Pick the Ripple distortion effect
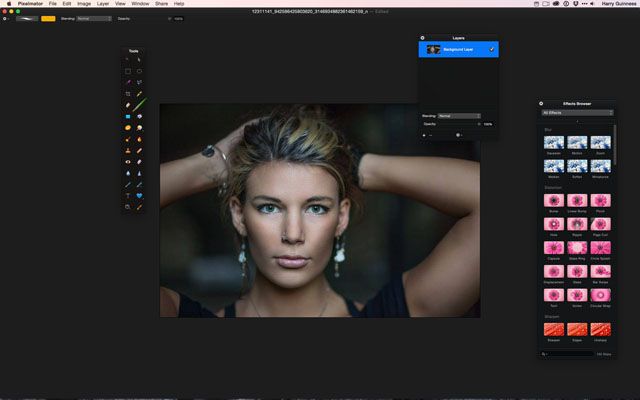This screenshot has width=640, height=400. click(x=577, y=223)
